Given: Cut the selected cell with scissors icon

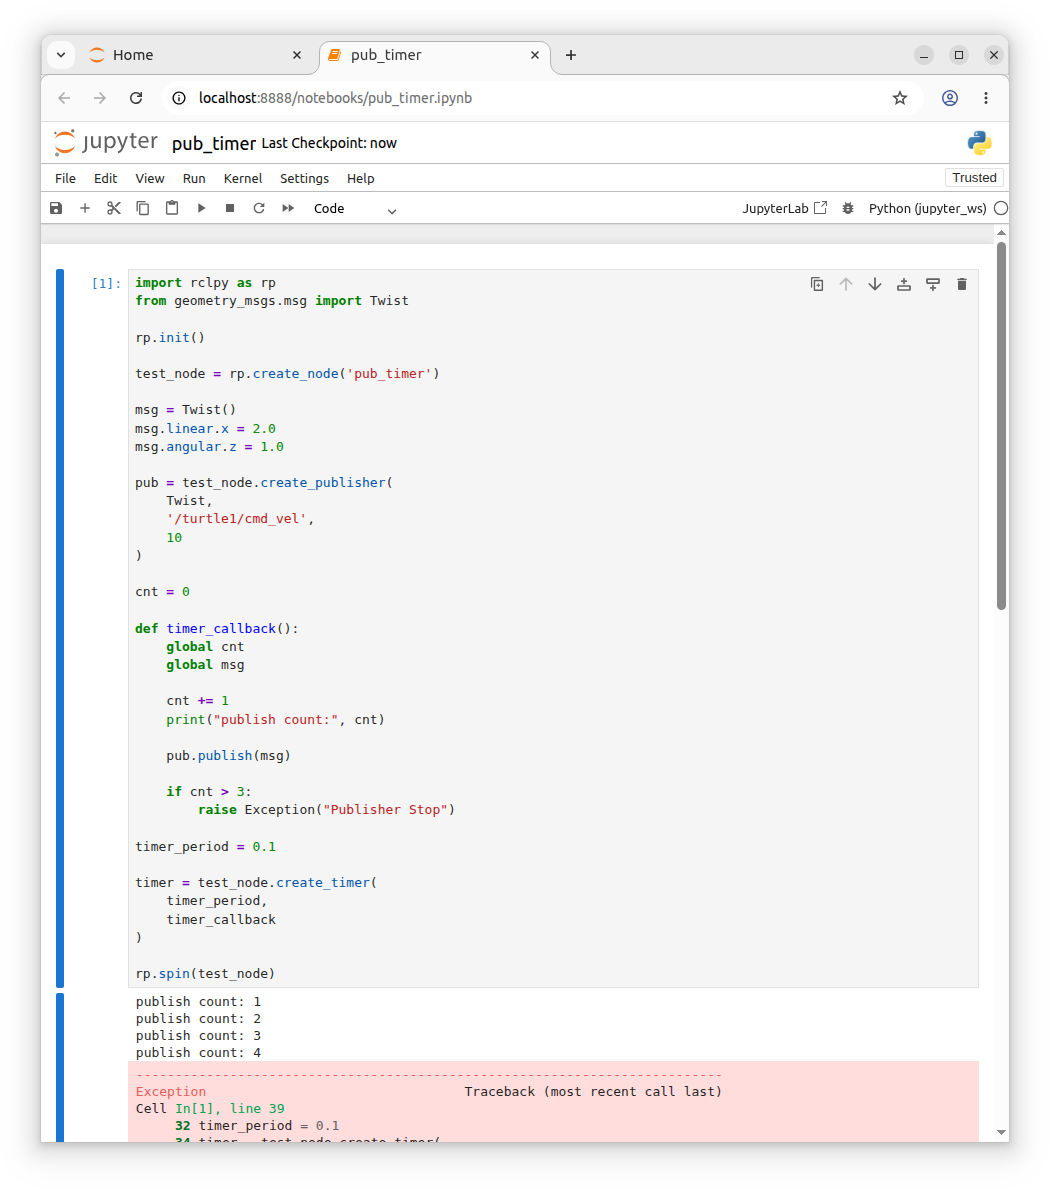Looking at the screenshot, I should (114, 208).
